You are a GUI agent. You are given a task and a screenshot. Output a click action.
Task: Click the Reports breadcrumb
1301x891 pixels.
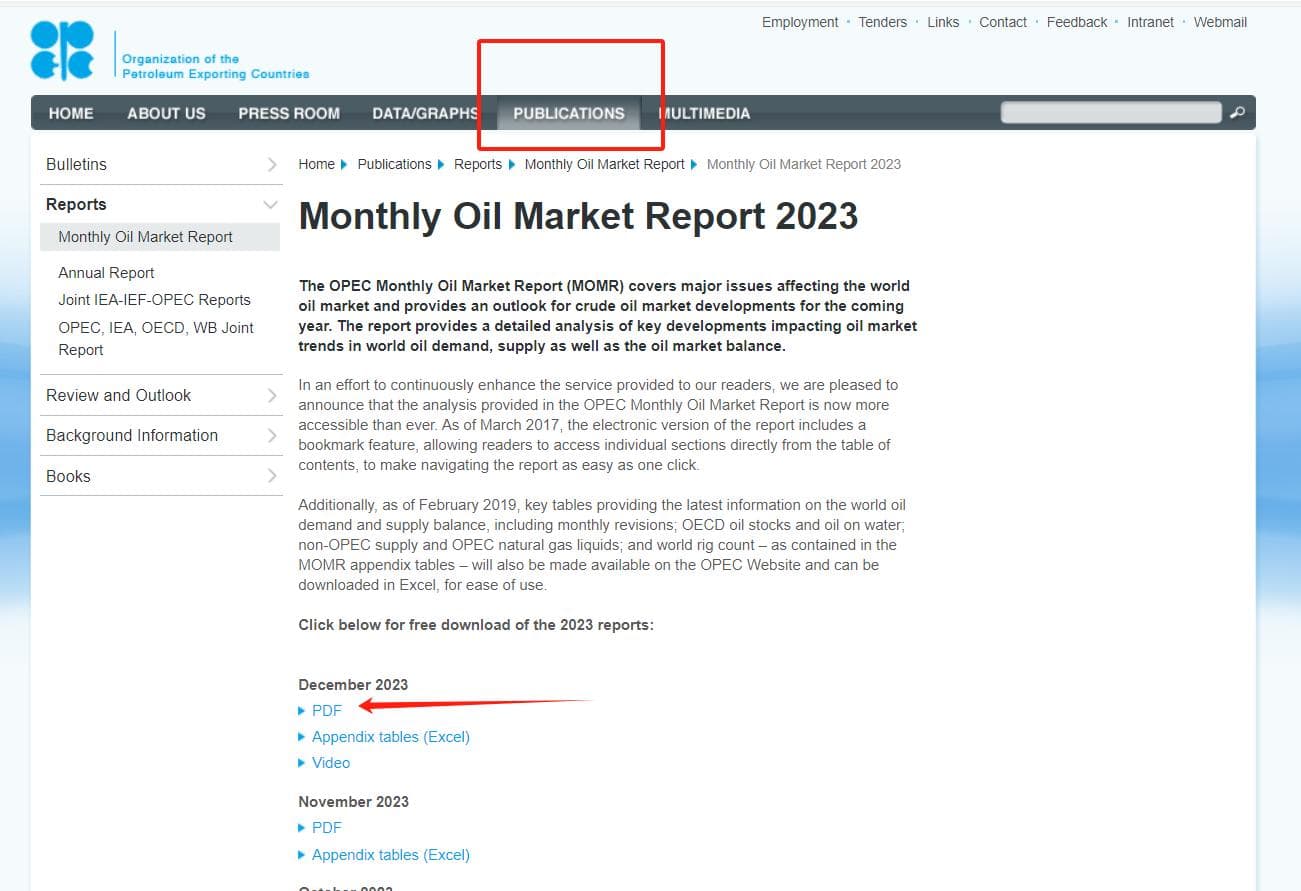point(478,164)
